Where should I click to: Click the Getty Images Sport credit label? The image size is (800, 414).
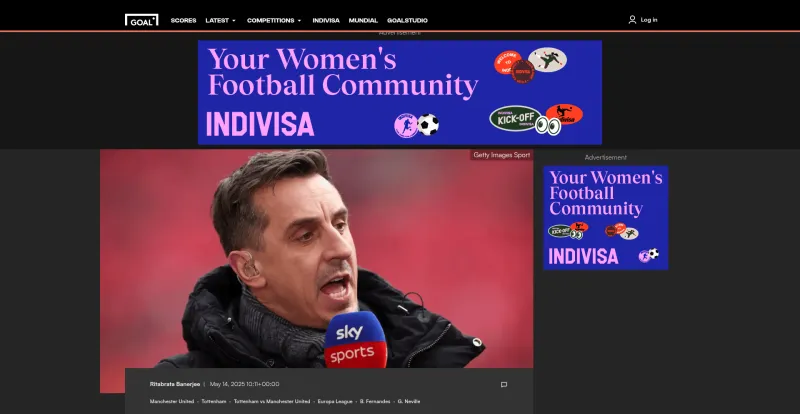click(x=502, y=155)
